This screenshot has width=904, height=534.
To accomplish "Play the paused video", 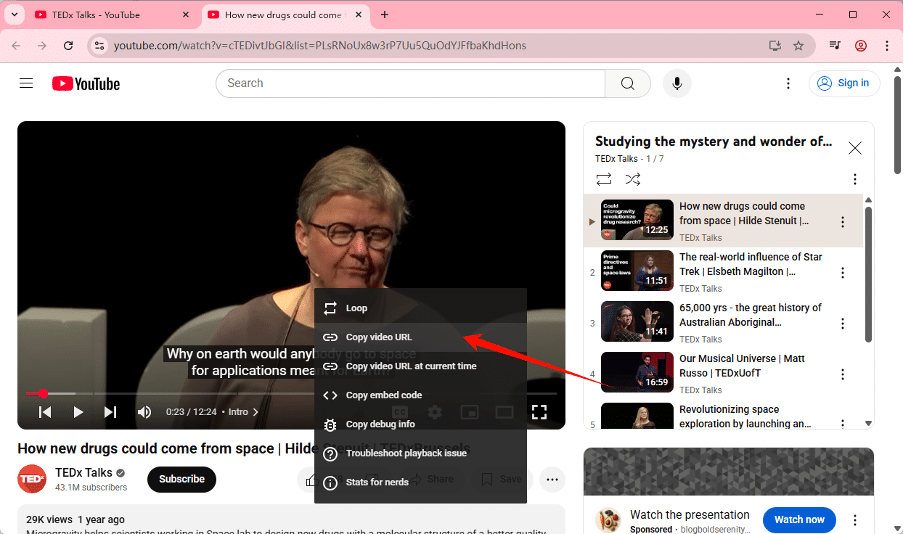I will pyautogui.click(x=78, y=412).
